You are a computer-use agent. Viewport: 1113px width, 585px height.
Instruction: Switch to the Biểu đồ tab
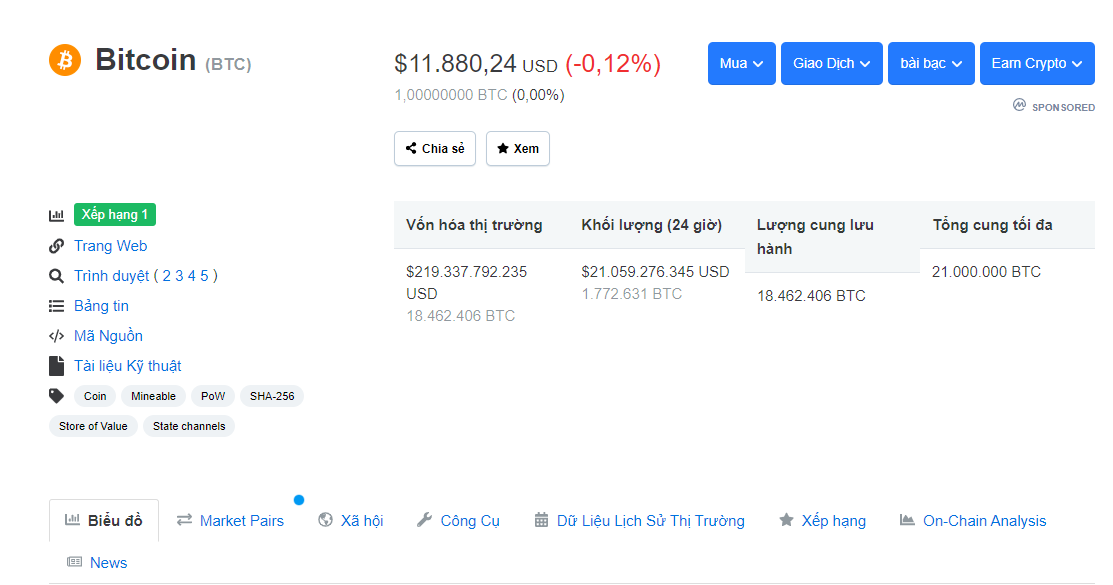pos(104,520)
